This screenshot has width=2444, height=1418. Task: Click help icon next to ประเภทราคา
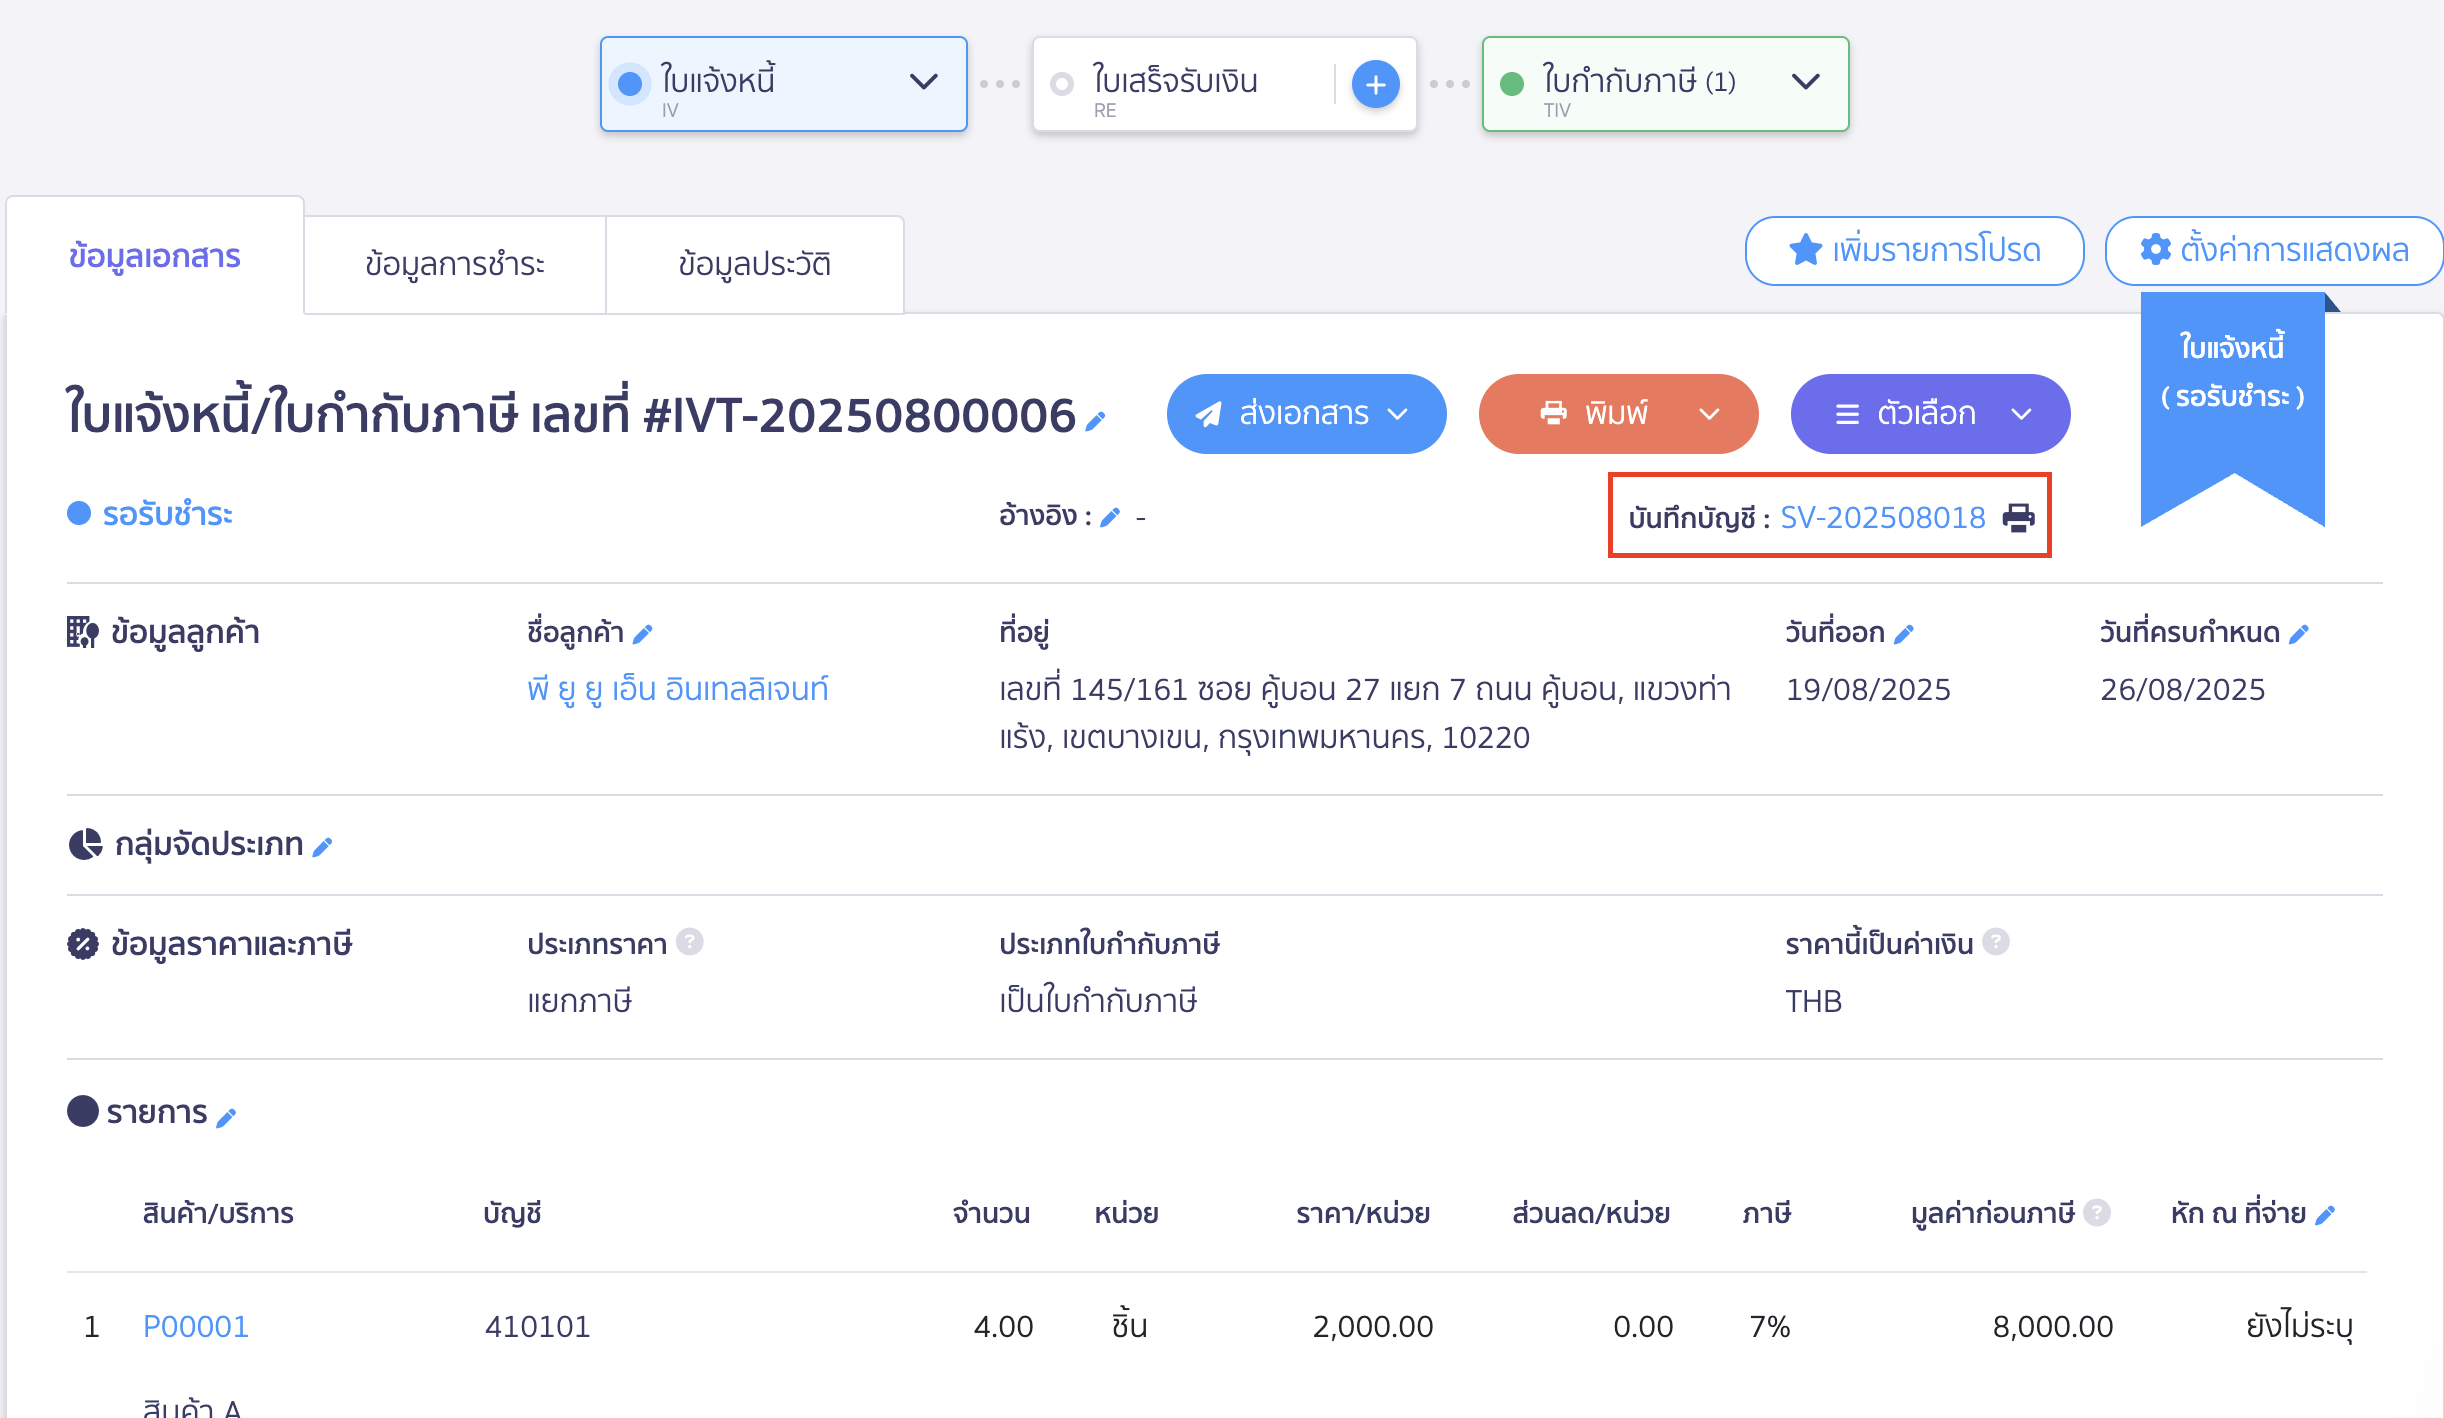689,942
